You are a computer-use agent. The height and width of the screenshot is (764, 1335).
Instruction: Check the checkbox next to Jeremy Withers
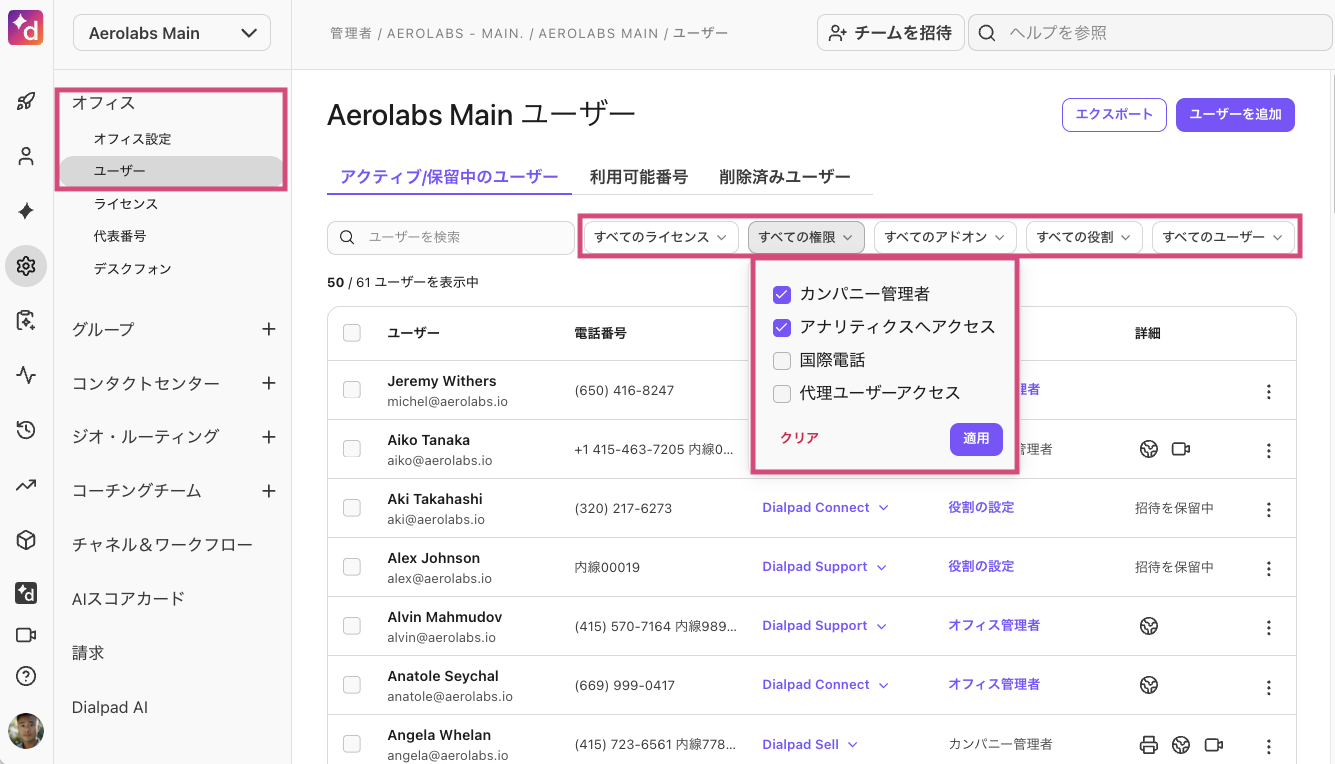click(x=351, y=390)
